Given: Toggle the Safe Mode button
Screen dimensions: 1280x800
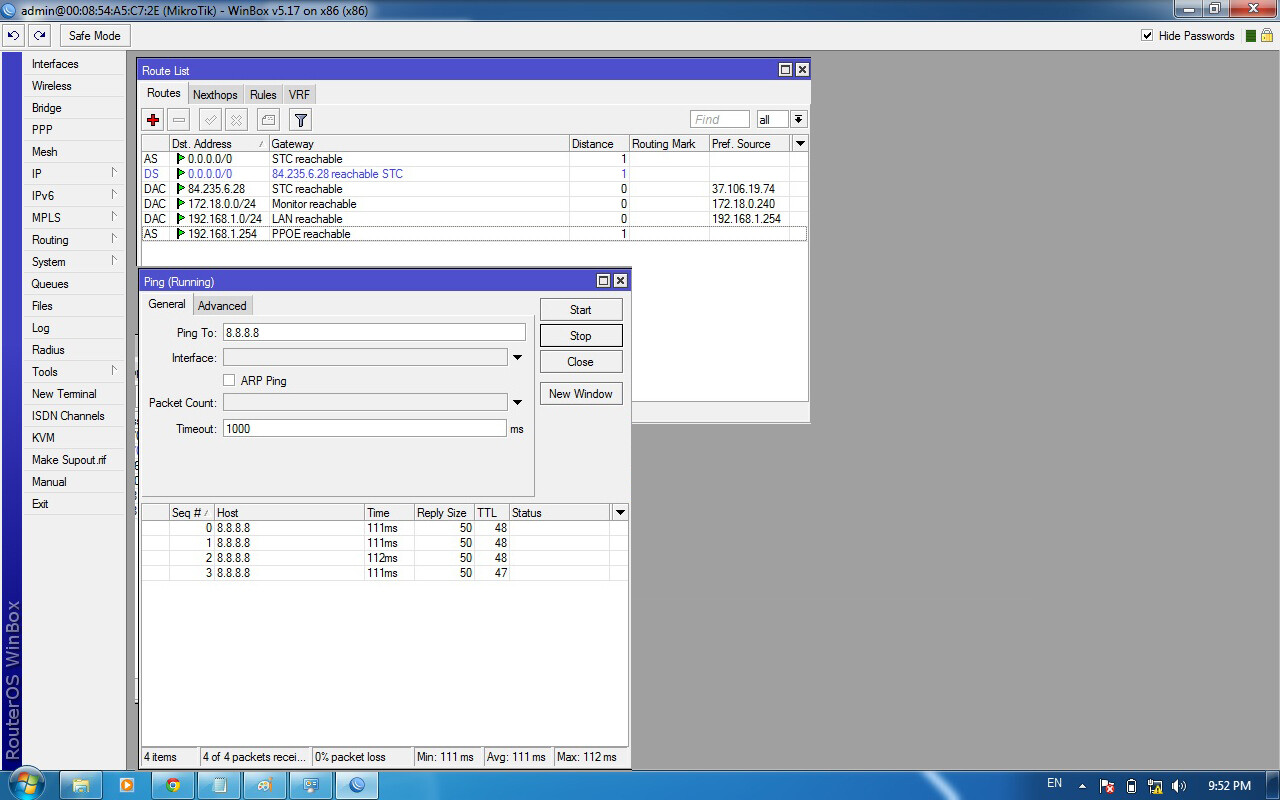Looking at the screenshot, I should (x=95, y=36).
